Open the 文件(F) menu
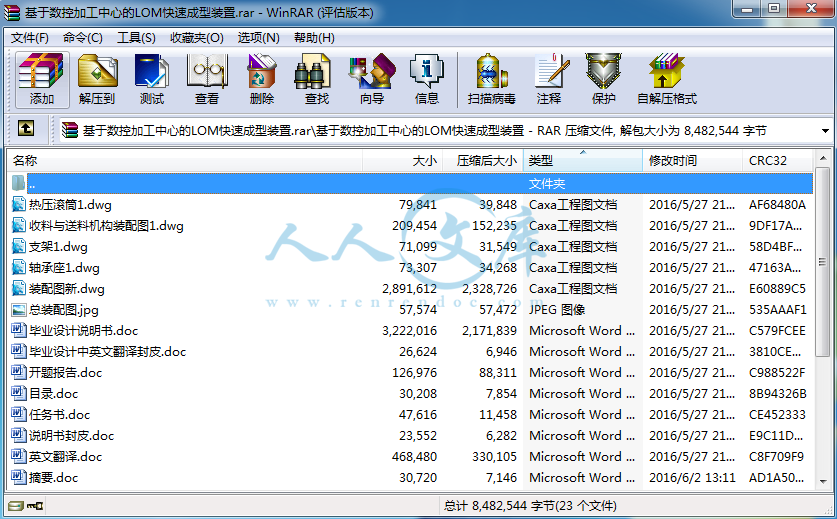Screen dimensions: 837x519 pos(29,38)
